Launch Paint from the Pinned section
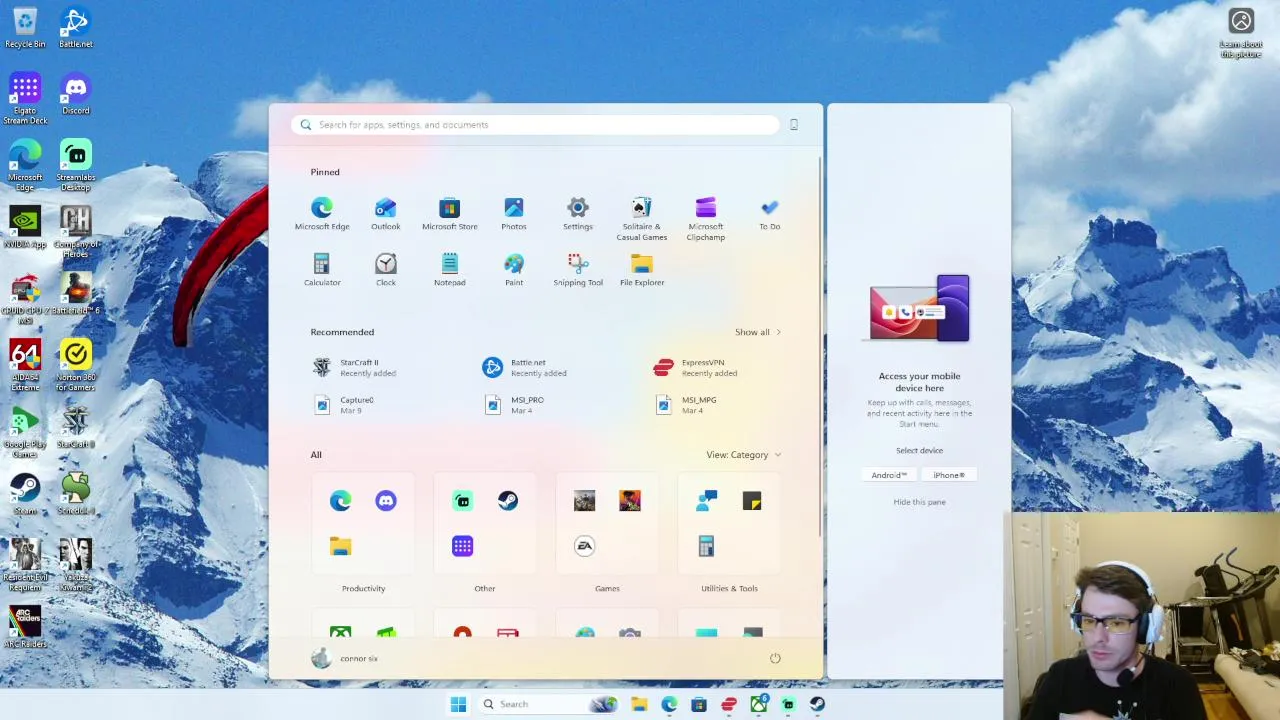Image resolution: width=1280 pixels, height=720 pixels. click(514, 270)
